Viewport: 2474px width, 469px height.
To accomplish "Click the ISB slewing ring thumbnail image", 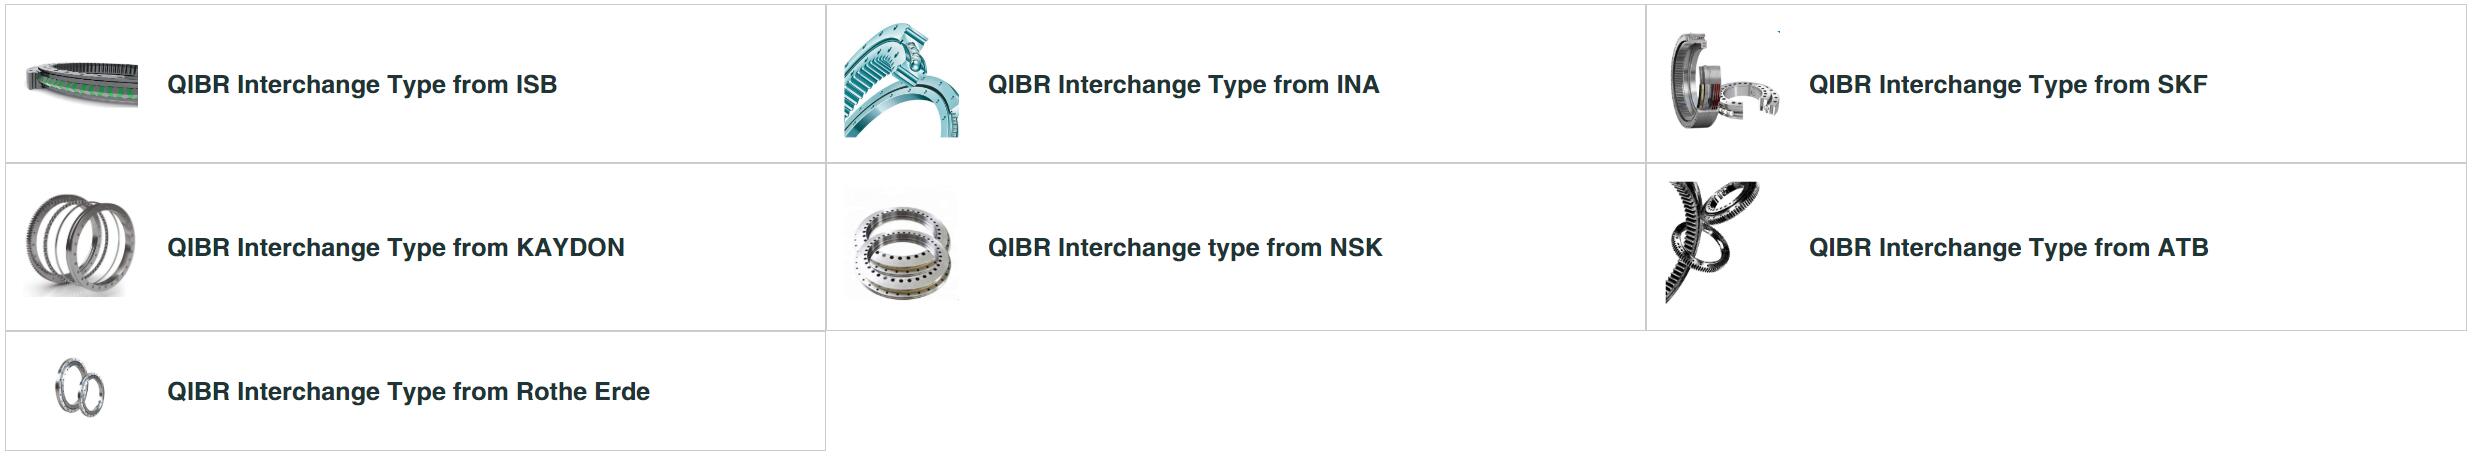I will 81,84.
